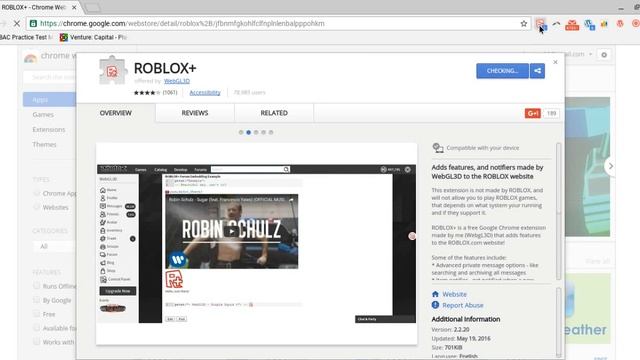The image size is (640, 360).
Task: Click the (1061) reviews count
Action: coord(170,93)
